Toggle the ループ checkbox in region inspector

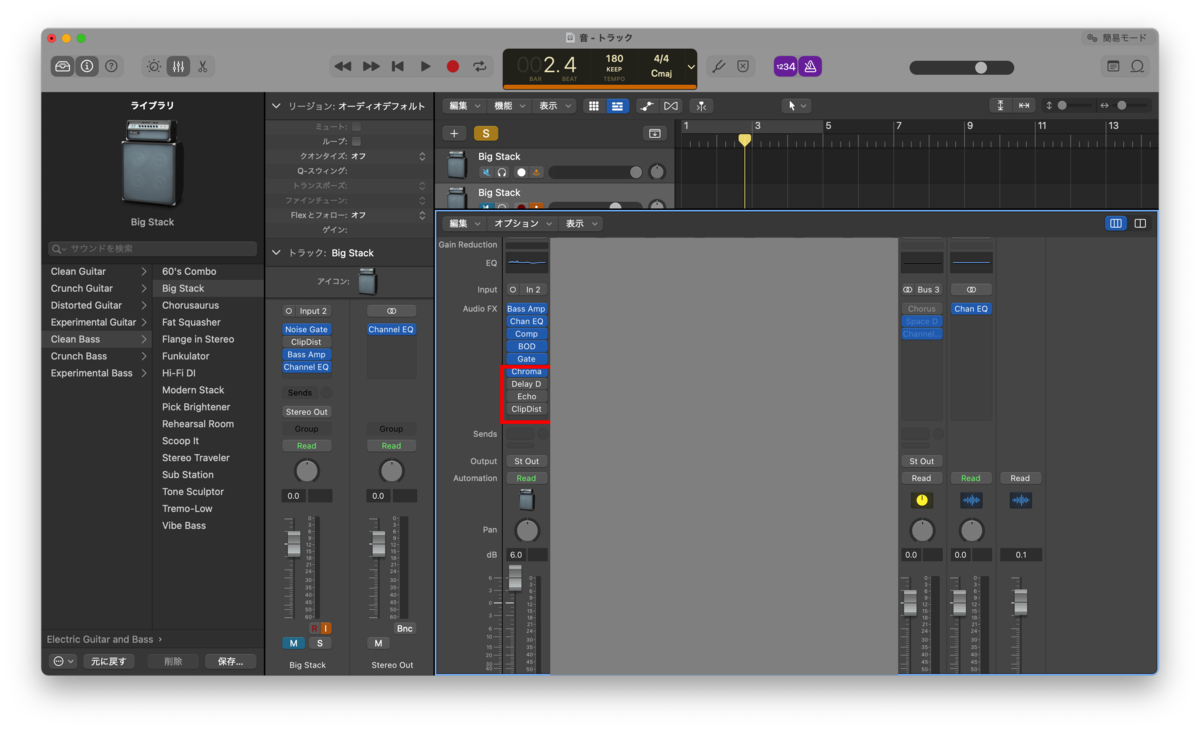[356, 142]
